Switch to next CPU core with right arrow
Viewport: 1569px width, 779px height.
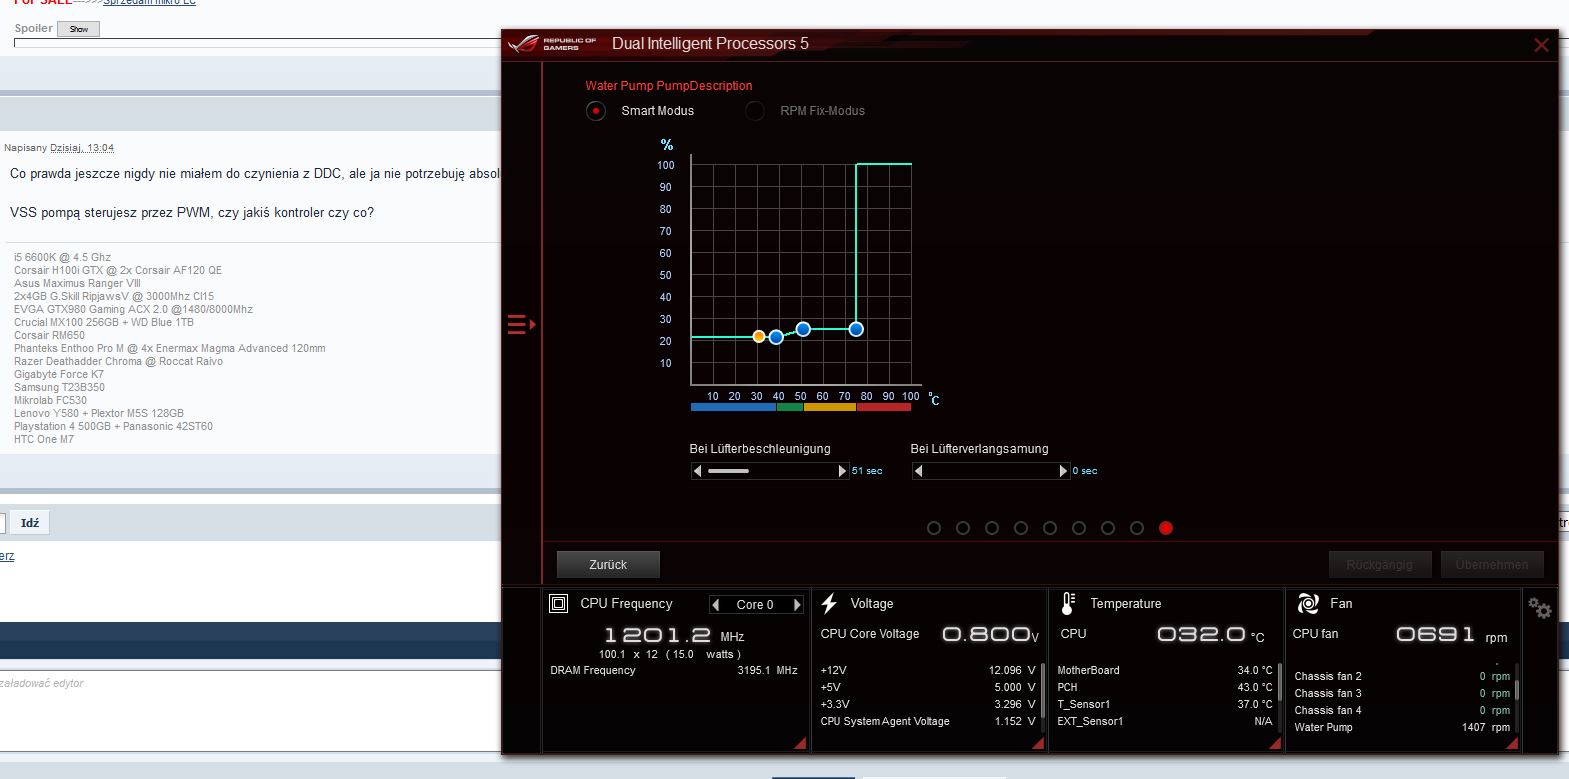(797, 604)
